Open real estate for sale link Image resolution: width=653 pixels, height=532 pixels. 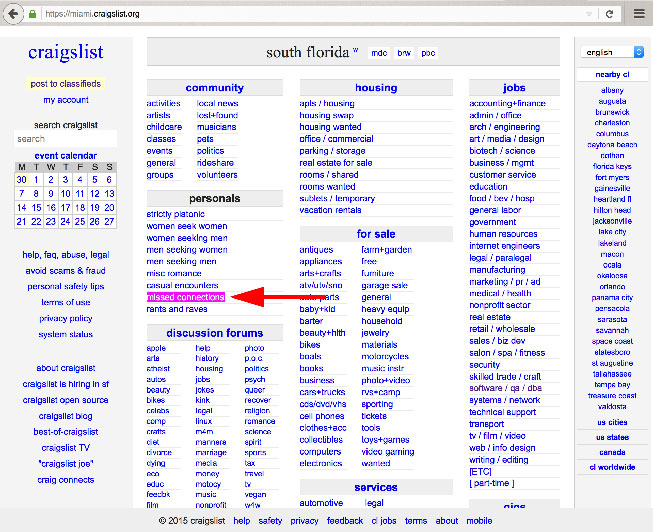(336, 163)
